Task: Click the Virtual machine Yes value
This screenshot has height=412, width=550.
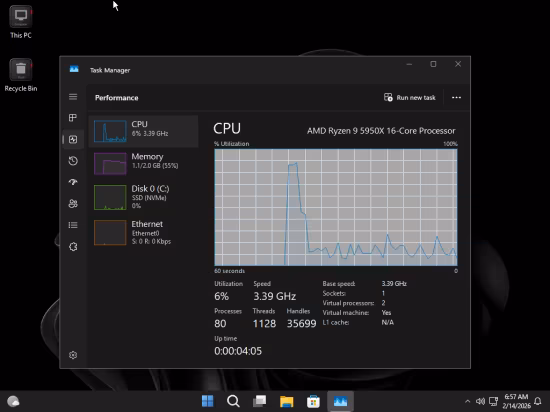Action: point(386,313)
